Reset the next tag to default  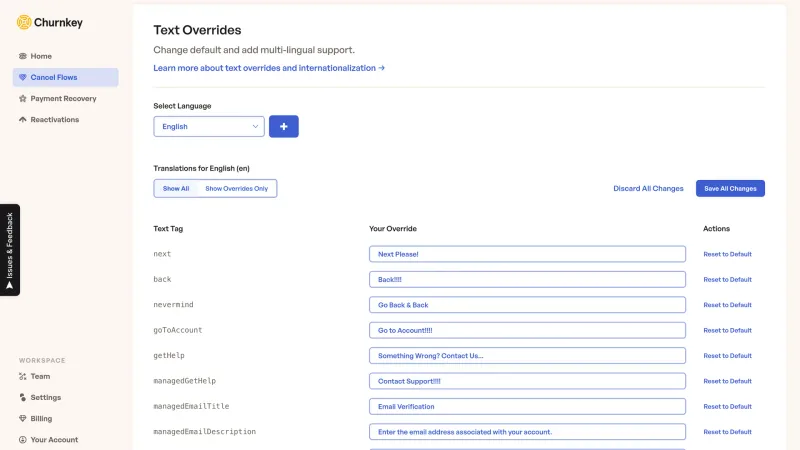727,254
